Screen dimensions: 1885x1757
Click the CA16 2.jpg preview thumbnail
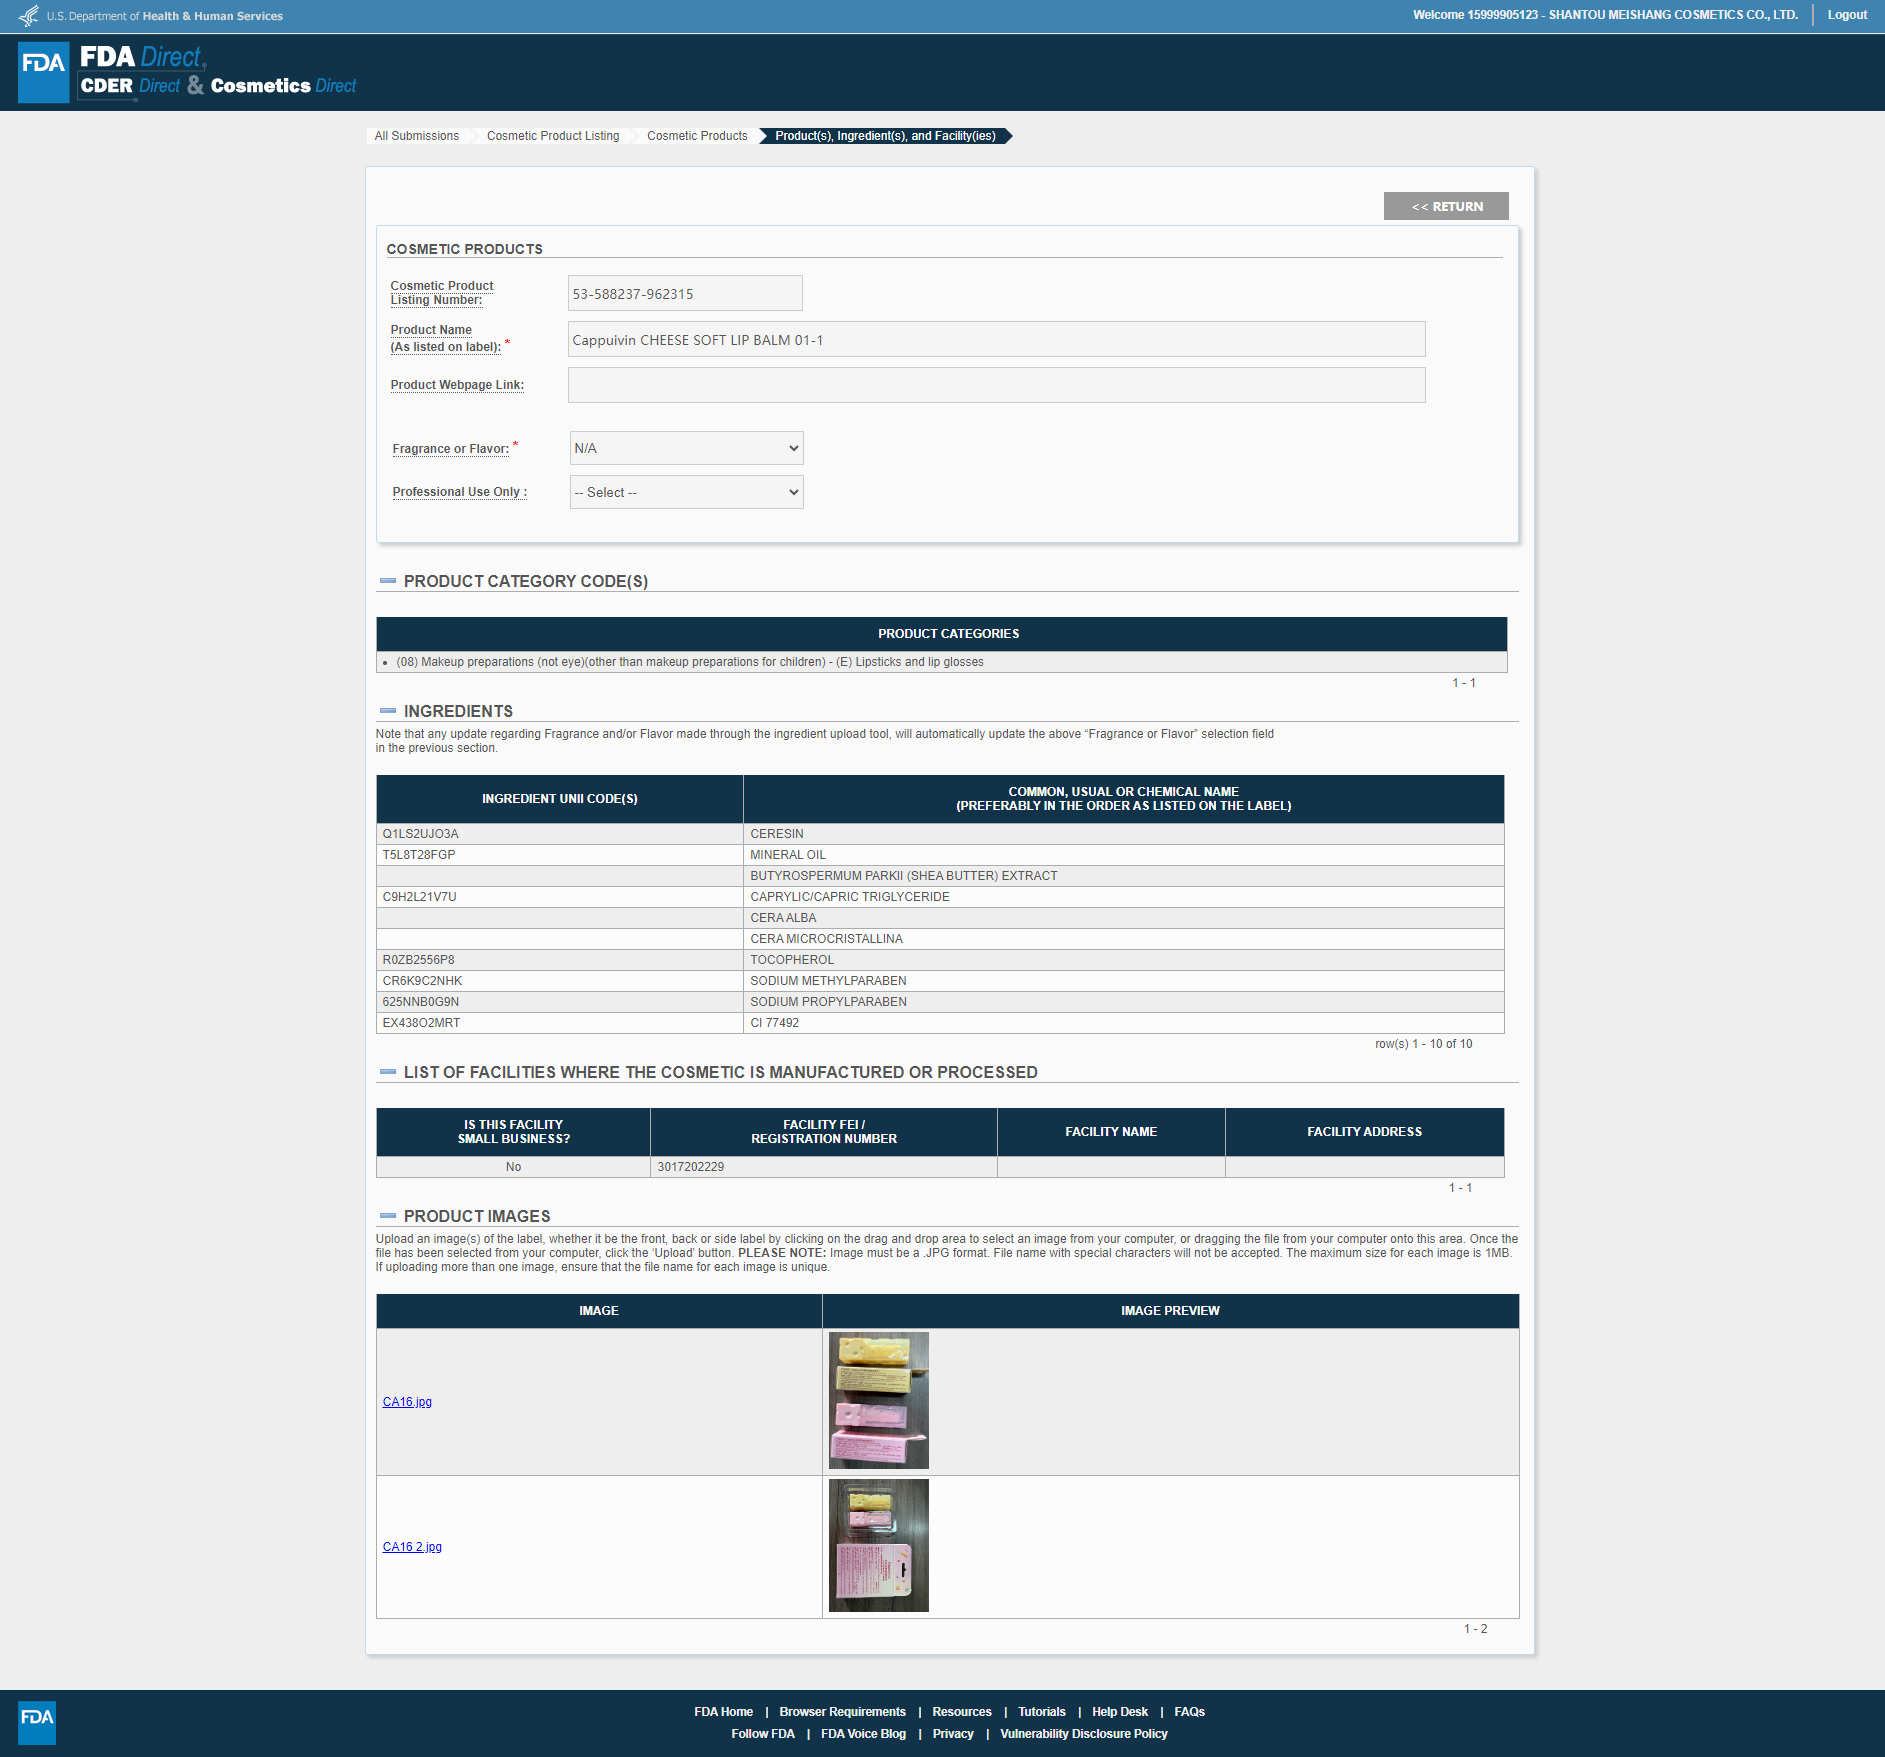(878, 1545)
